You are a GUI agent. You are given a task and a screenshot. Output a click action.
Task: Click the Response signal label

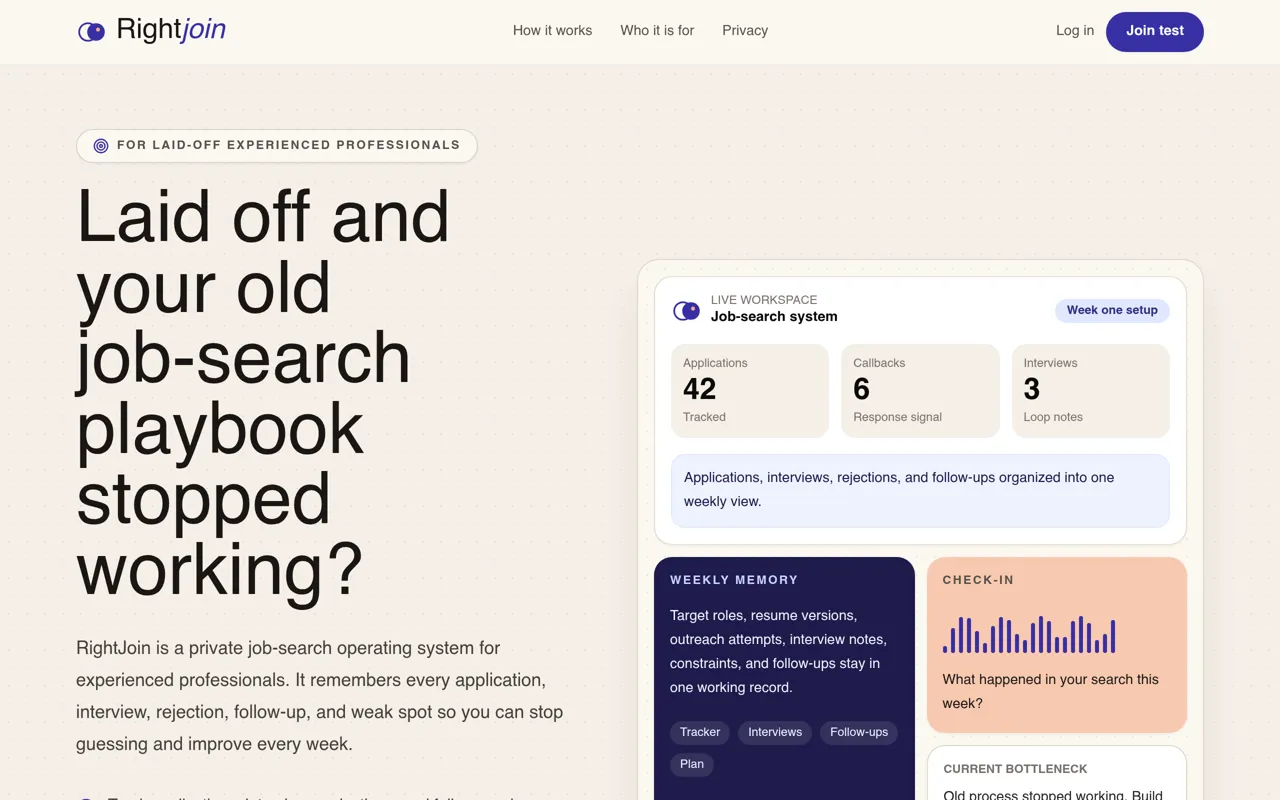pyautogui.click(x=898, y=417)
